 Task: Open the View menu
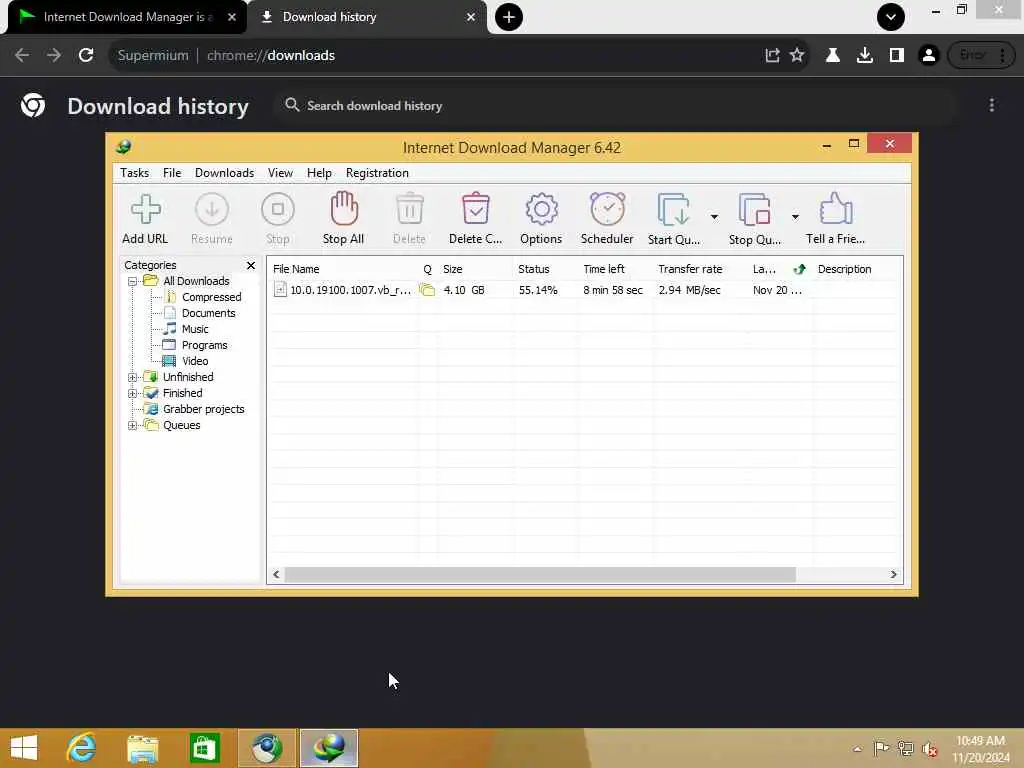pos(280,173)
